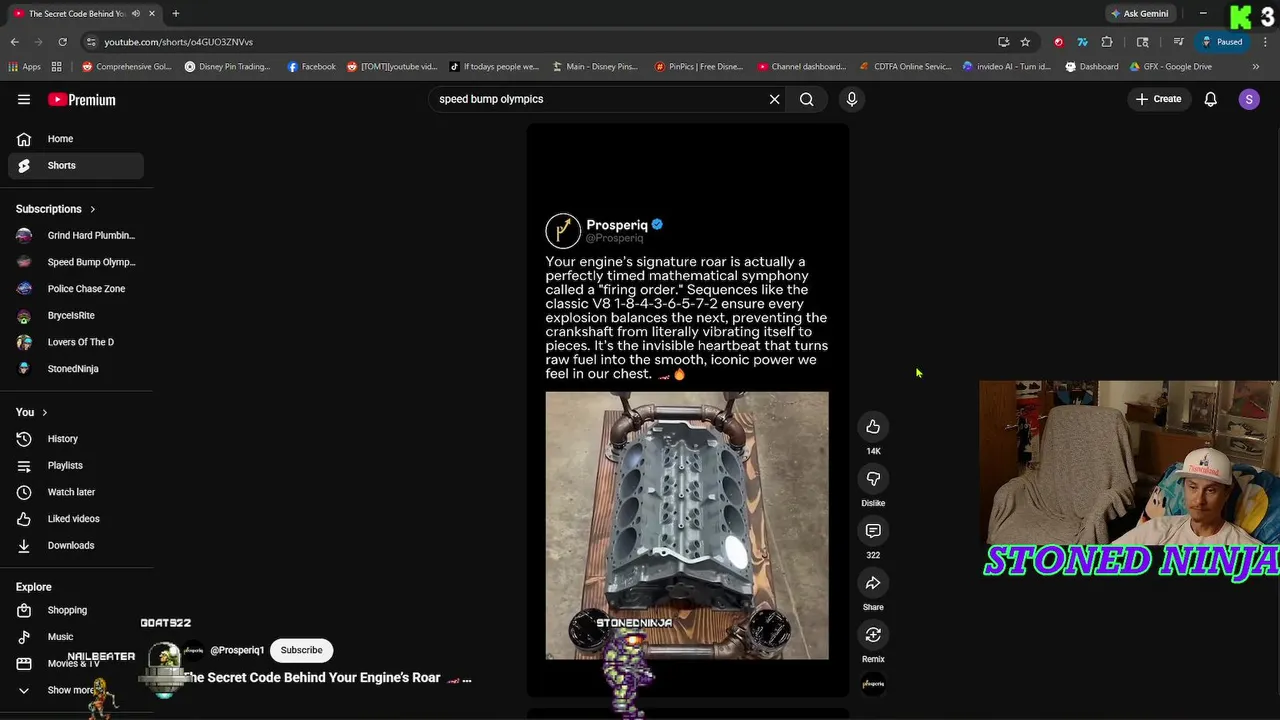
Task: Click the engine block video image
Action: (x=687, y=525)
